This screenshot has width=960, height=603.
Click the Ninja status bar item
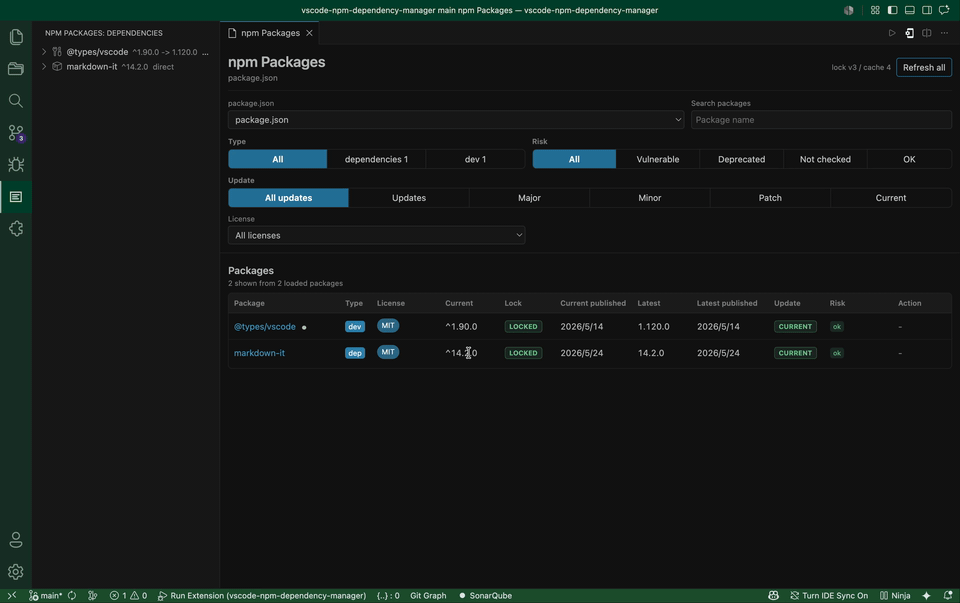click(x=895, y=596)
